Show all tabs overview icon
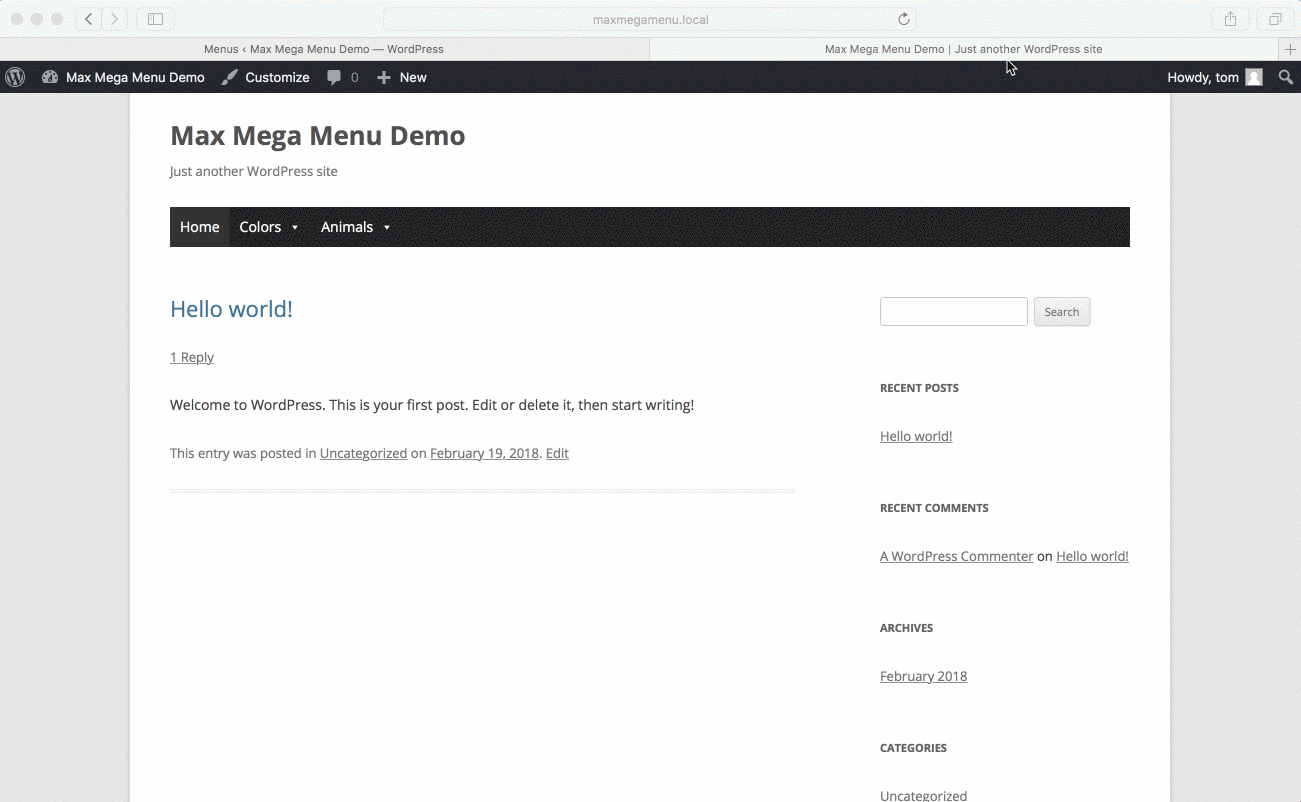Image resolution: width=1301 pixels, height=802 pixels. (1275, 19)
